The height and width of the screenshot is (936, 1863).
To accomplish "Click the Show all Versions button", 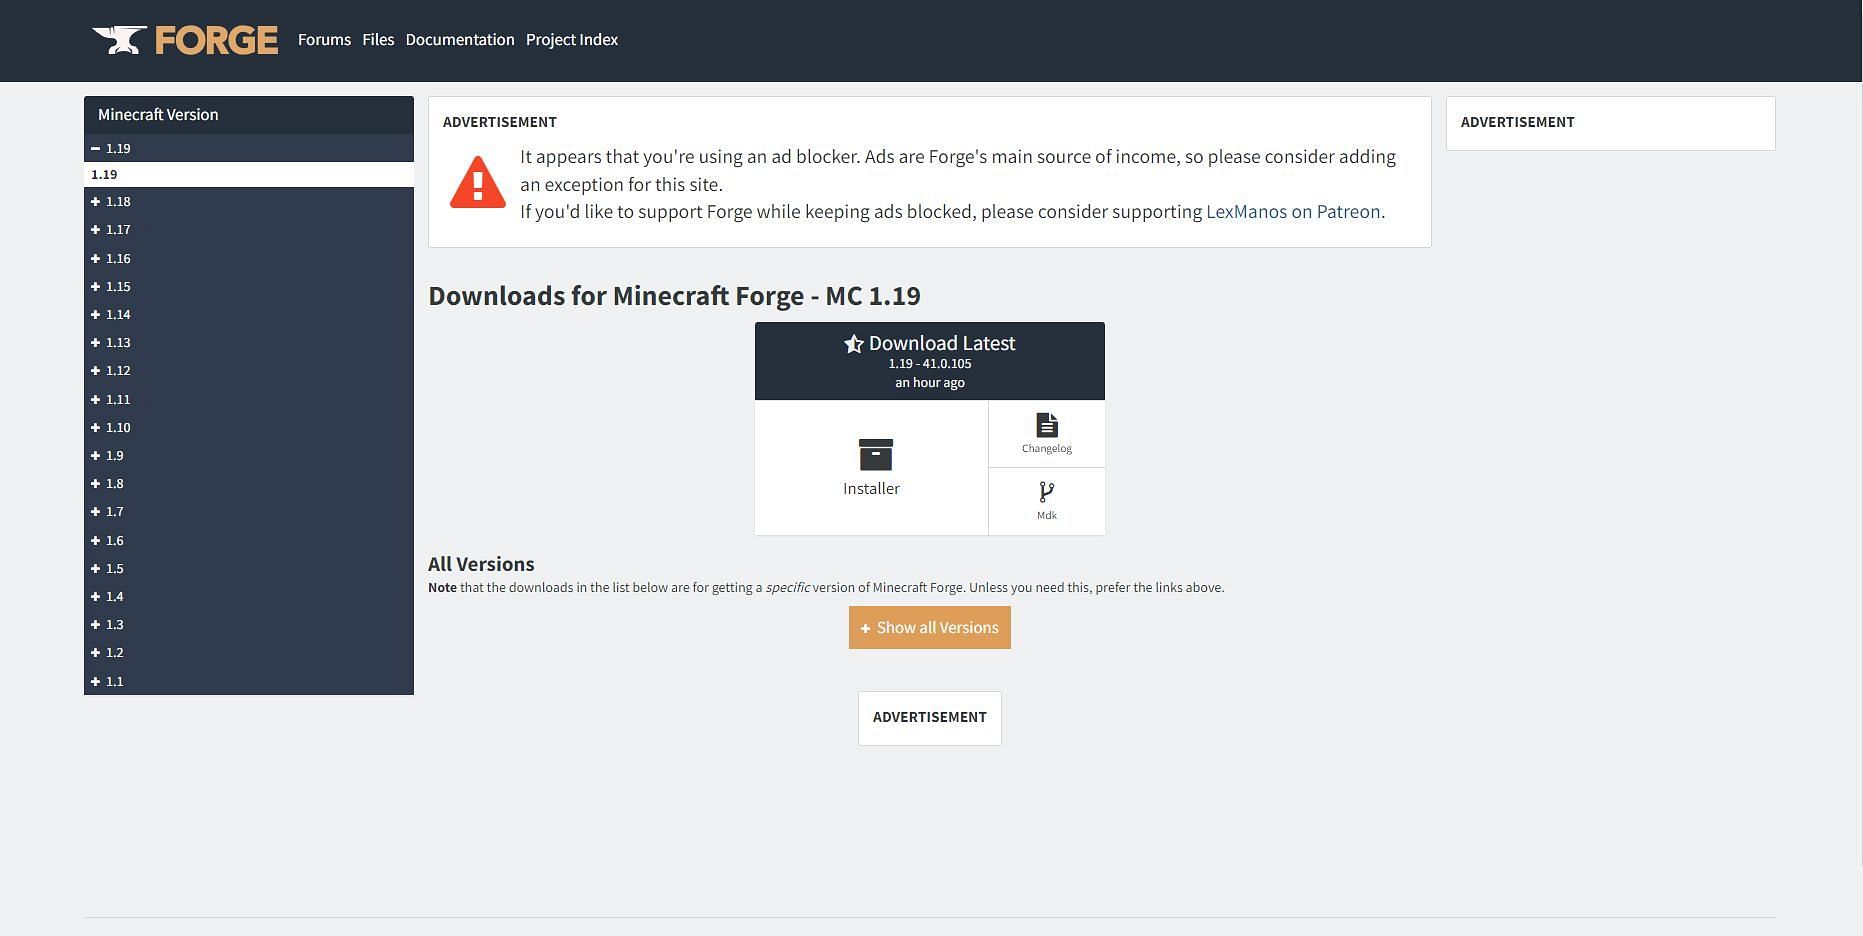I will click(930, 628).
